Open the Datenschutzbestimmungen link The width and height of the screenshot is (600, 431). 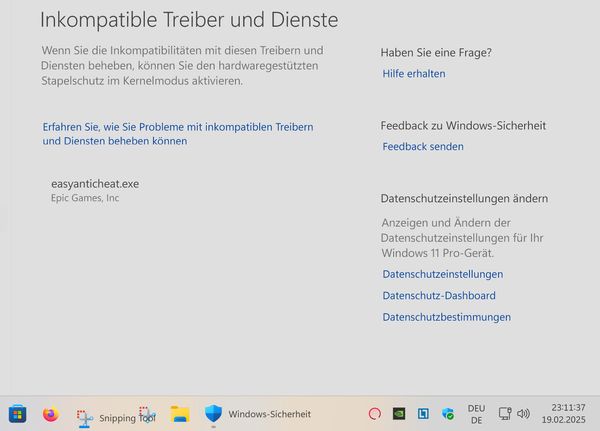pyautogui.click(x=447, y=317)
